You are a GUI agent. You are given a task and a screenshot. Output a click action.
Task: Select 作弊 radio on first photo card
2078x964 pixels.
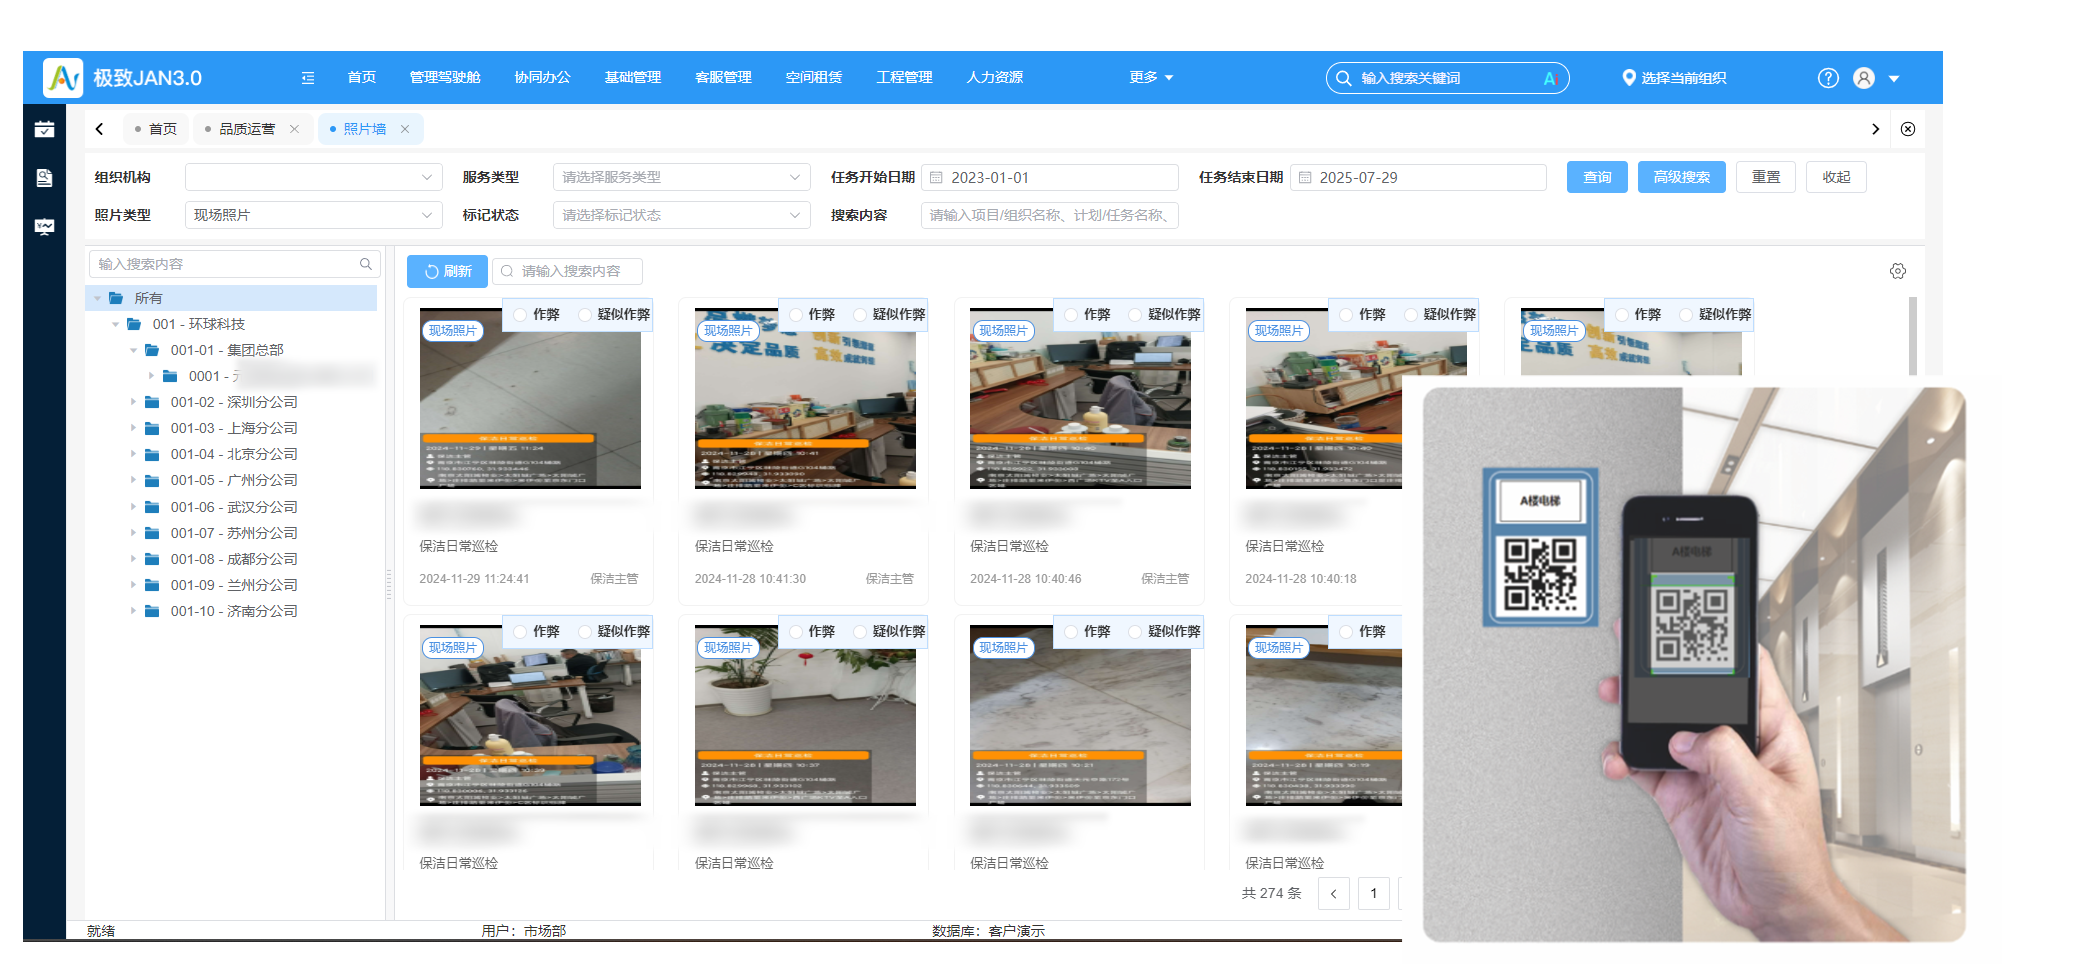click(x=520, y=315)
